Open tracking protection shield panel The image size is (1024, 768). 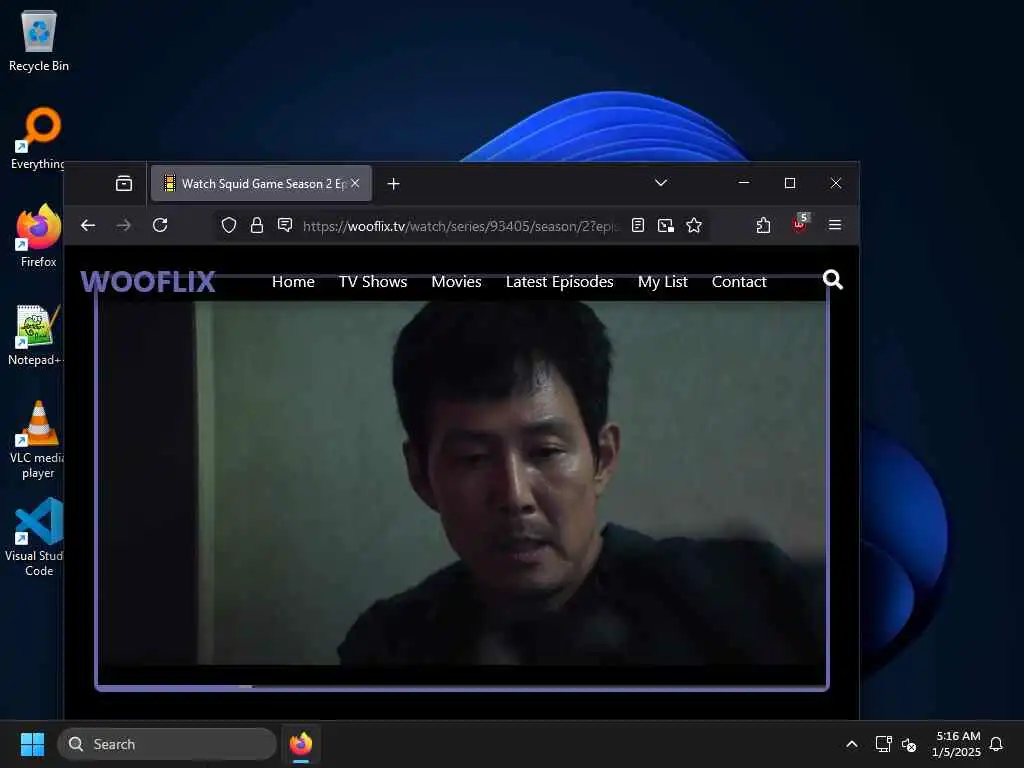(x=229, y=225)
